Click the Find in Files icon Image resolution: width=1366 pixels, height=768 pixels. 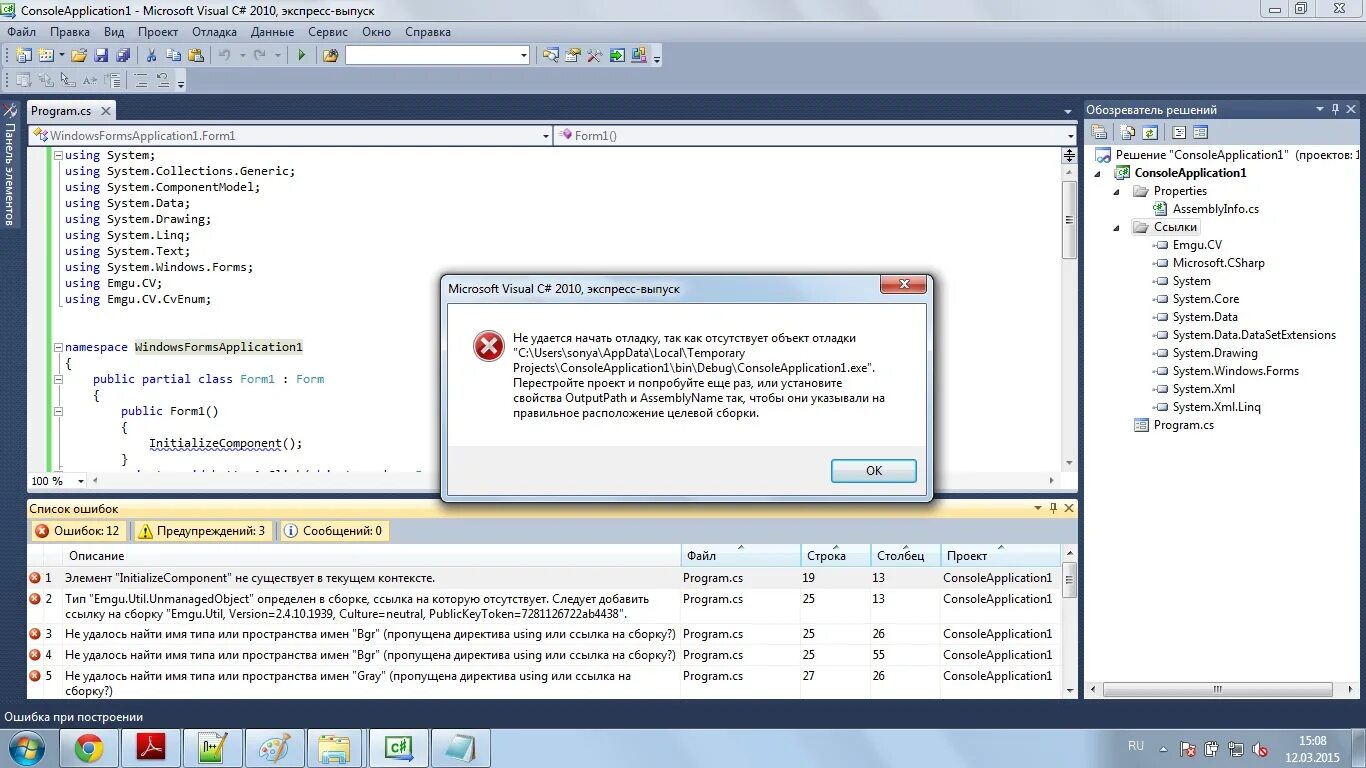click(330, 55)
